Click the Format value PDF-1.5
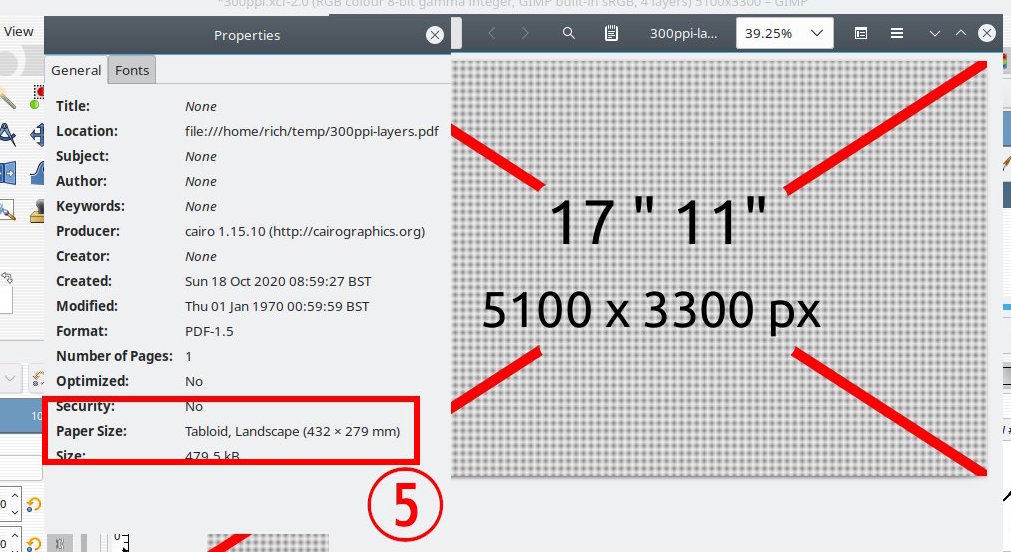The image size is (1011, 552). (x=209, y=331)
